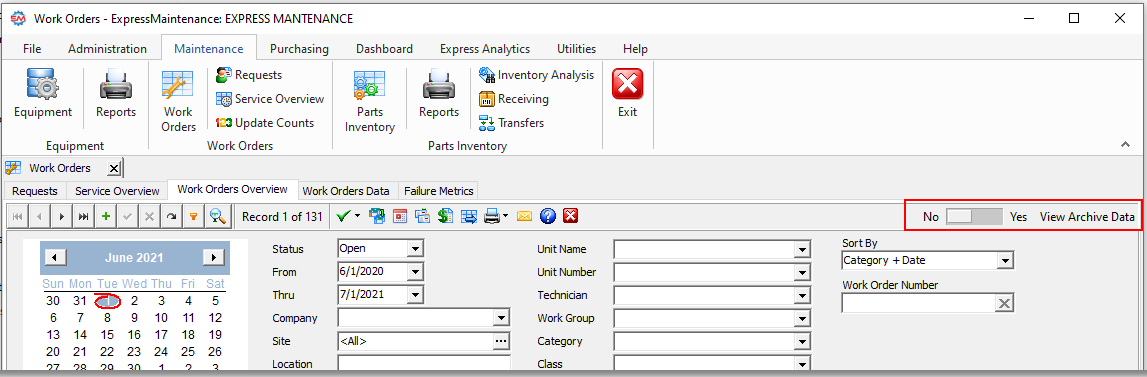Expand the Status dropdown

pos(415,249)
